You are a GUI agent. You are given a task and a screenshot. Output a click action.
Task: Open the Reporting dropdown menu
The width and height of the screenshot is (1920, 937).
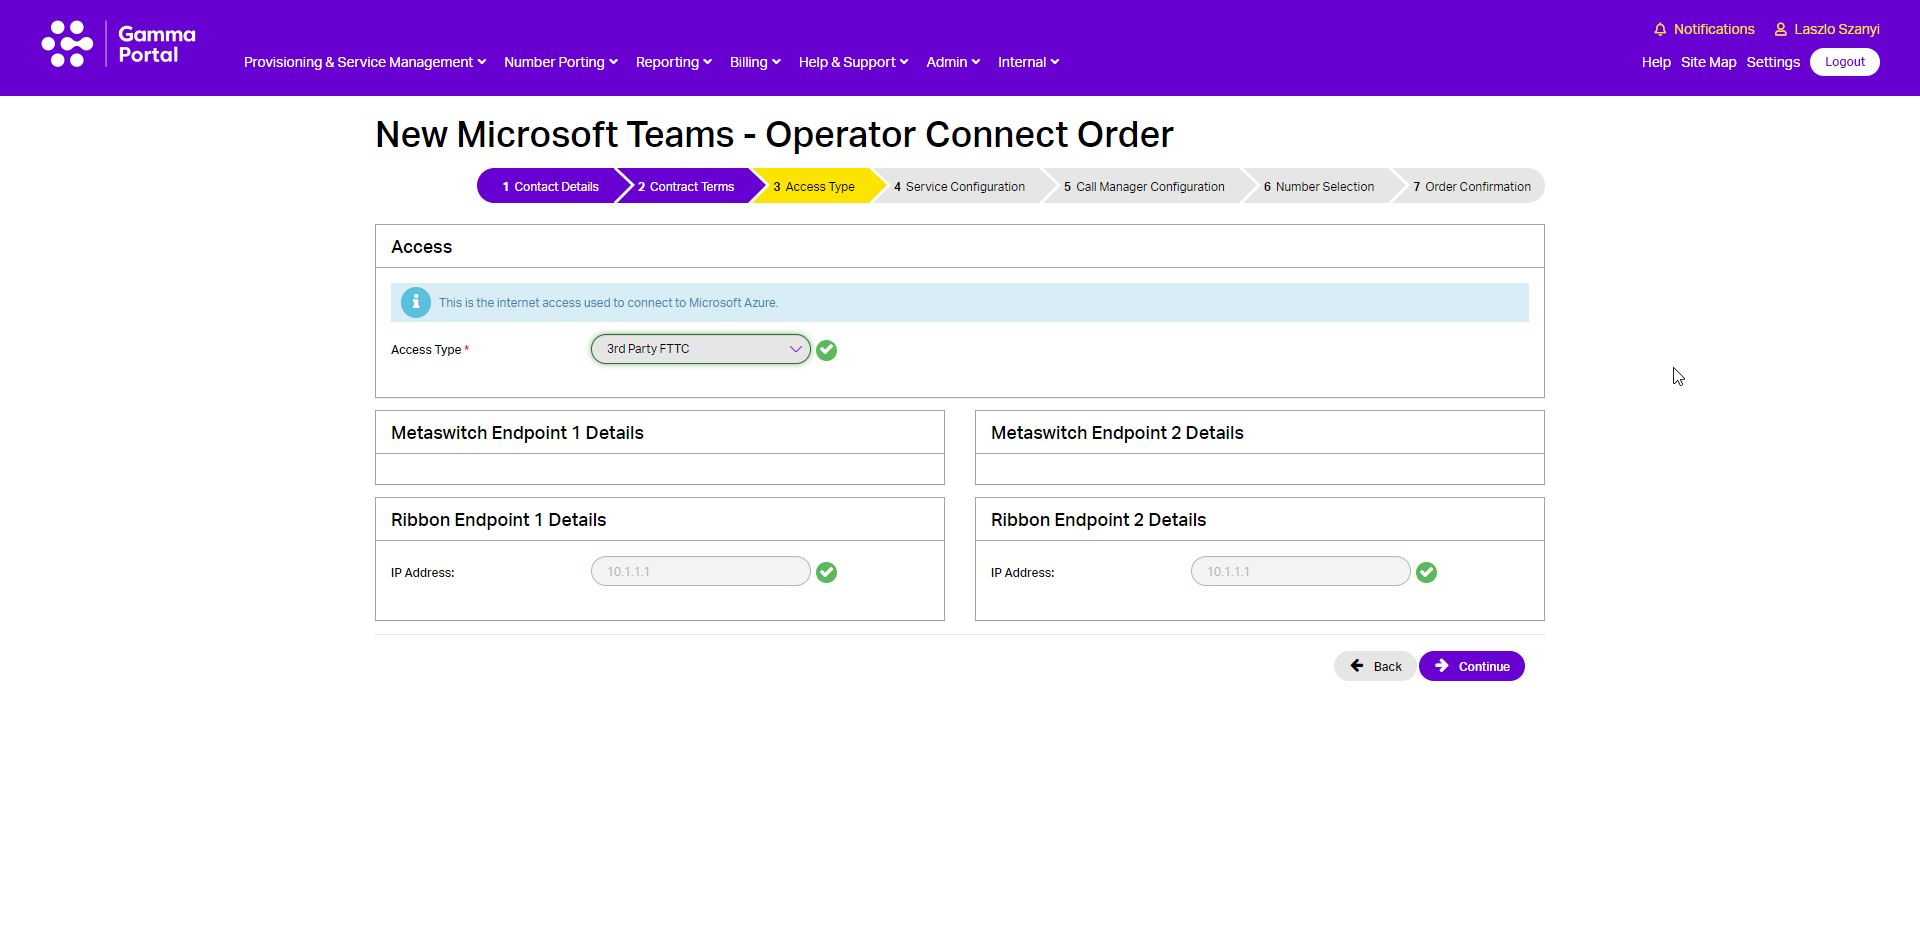point(674,62)
